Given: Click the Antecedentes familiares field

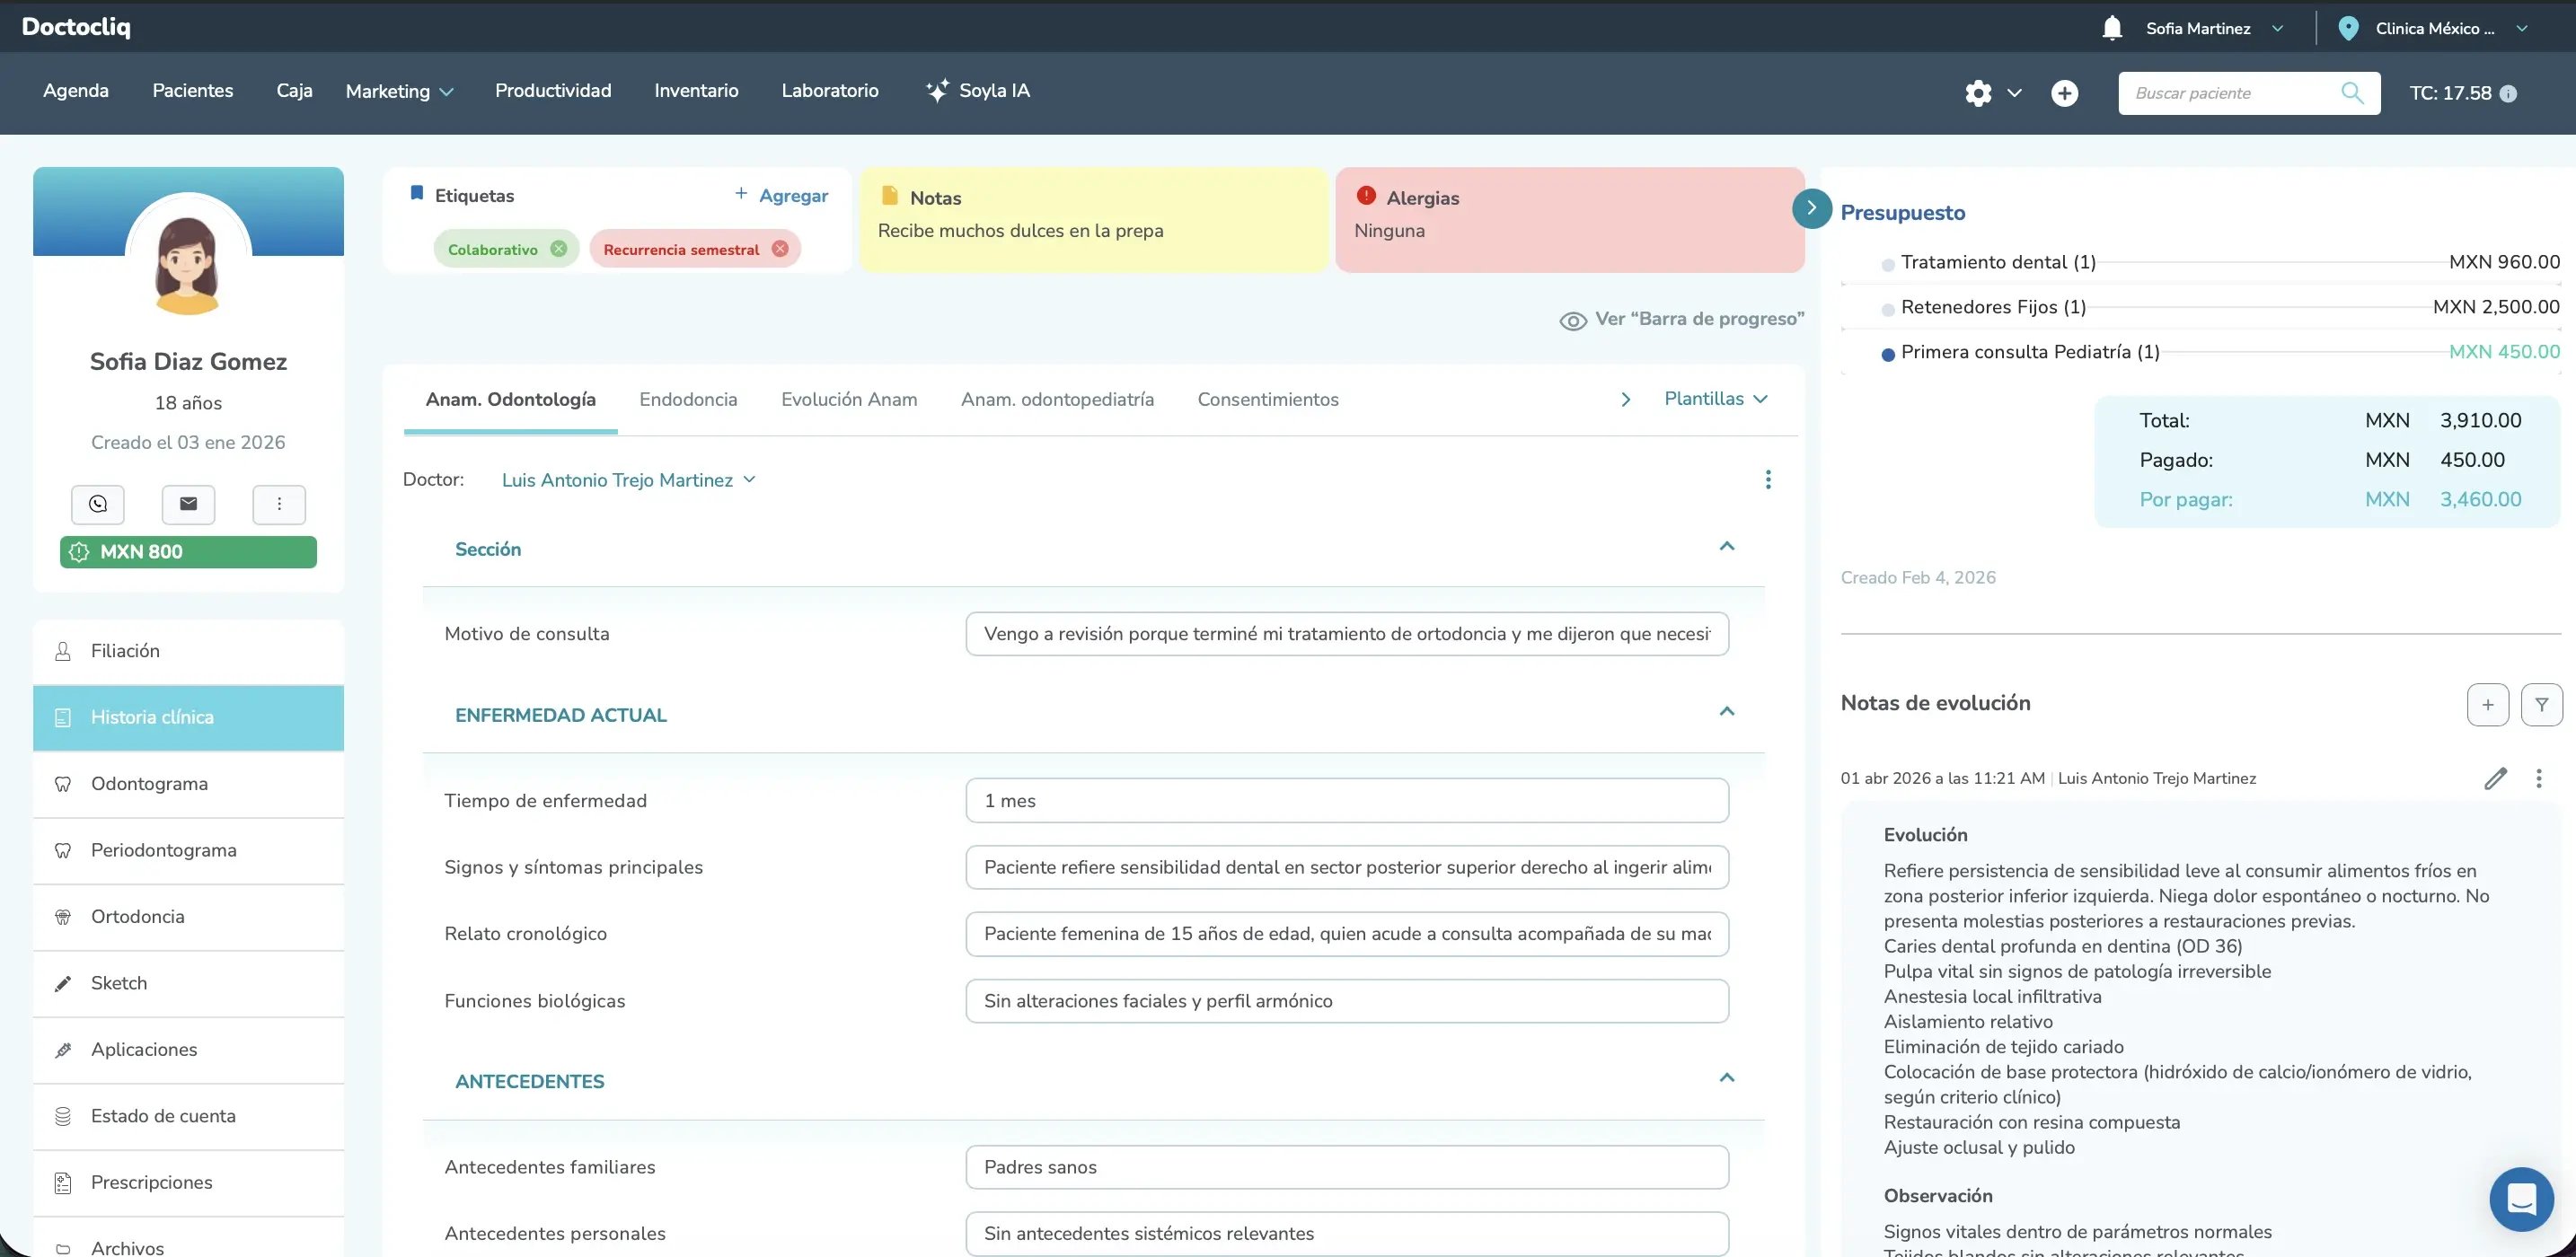Looking at the screenshot, I should (1347, 1167).
